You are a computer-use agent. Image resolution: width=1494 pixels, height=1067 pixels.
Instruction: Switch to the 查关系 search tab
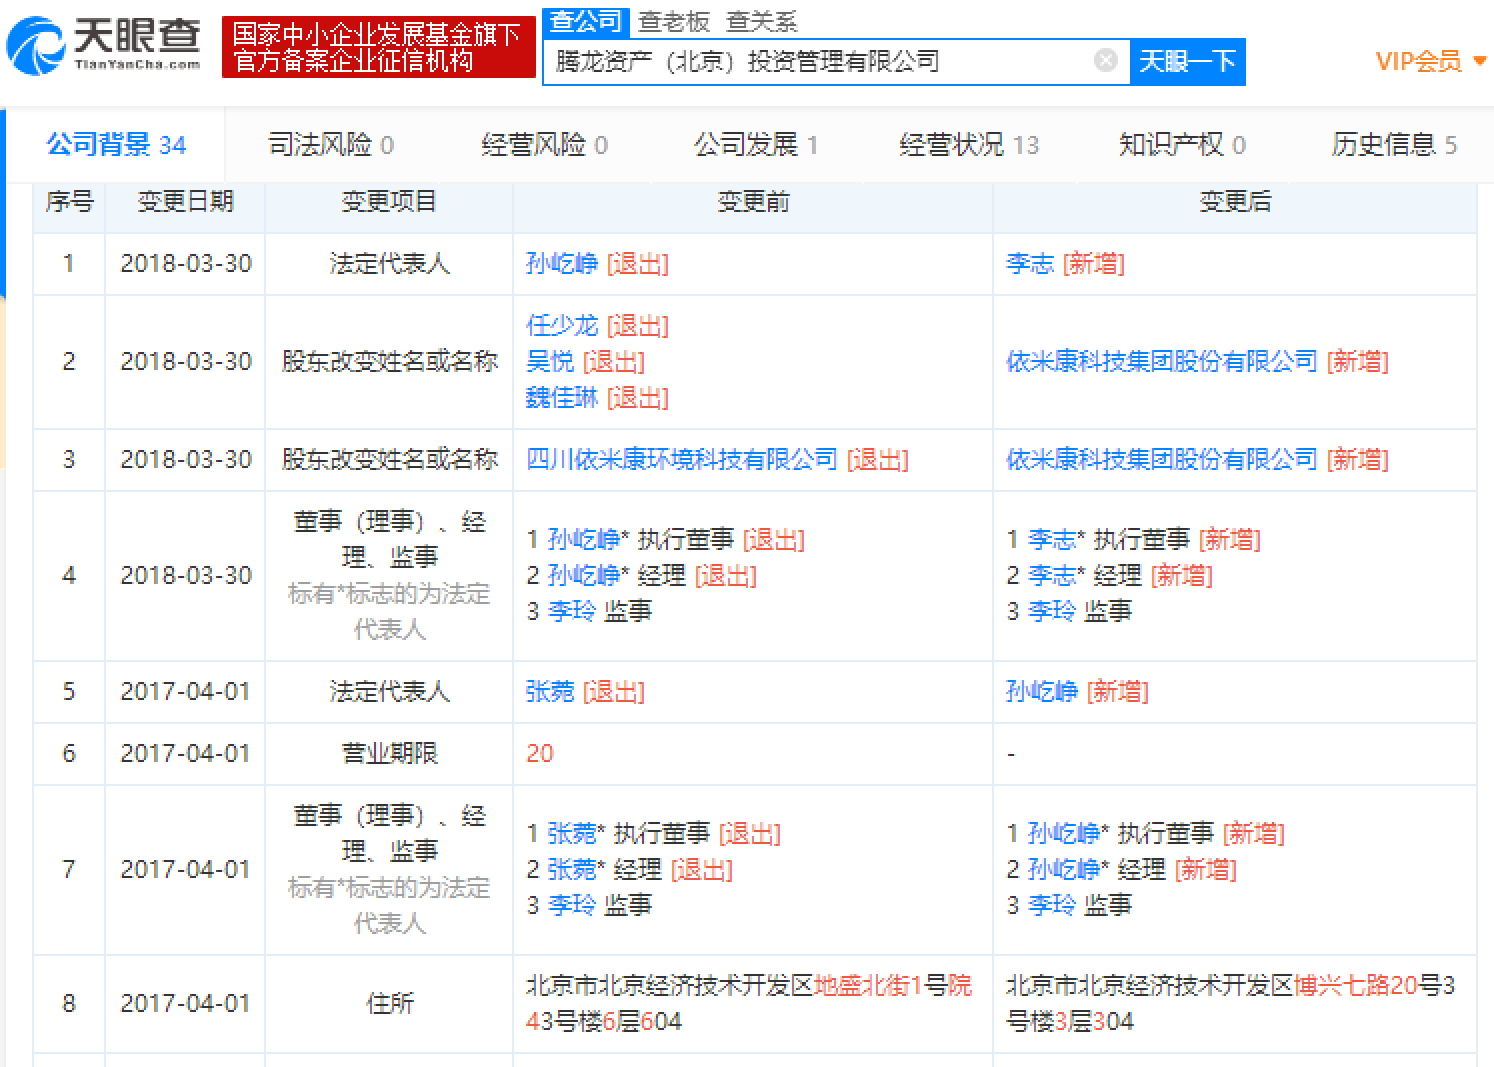coord(761,21)
